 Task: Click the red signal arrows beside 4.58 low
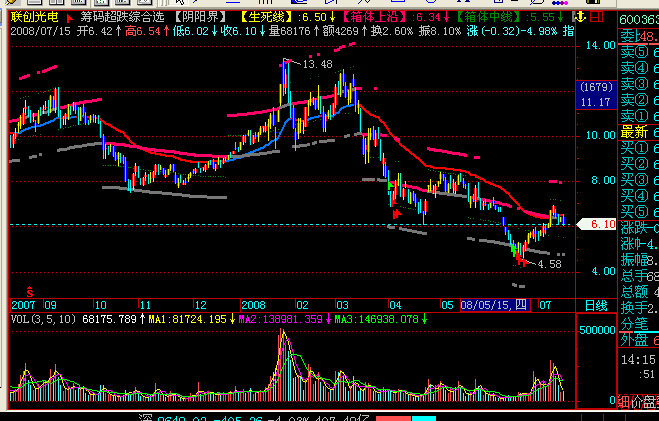pos(521,261)
